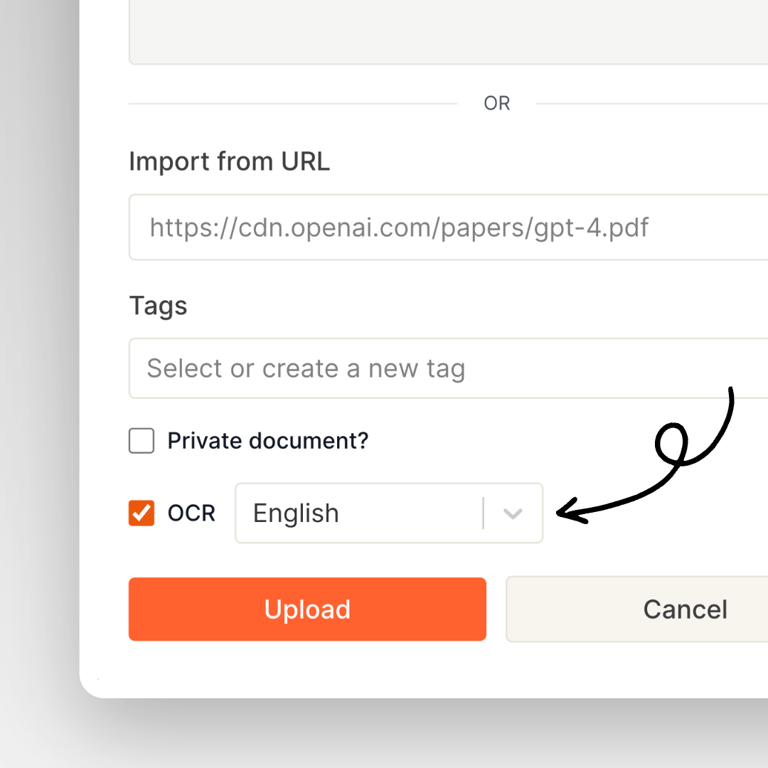Select the English value in language combo box
This screenshot has width=768, height=768.
click(296, 513)
